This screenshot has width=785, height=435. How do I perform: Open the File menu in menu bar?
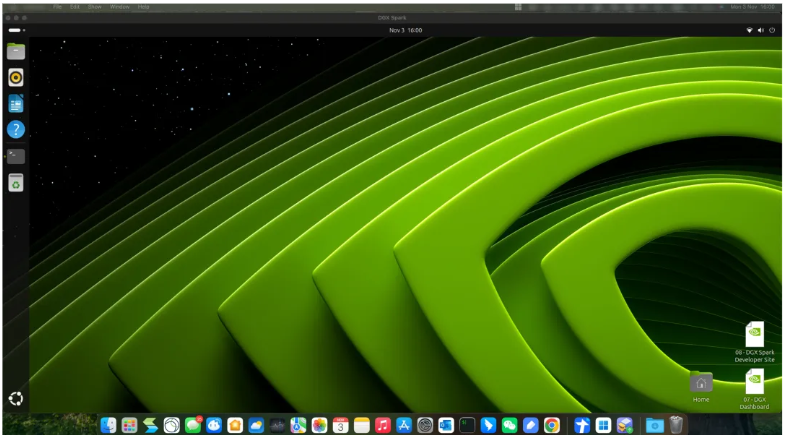[57, 6]
